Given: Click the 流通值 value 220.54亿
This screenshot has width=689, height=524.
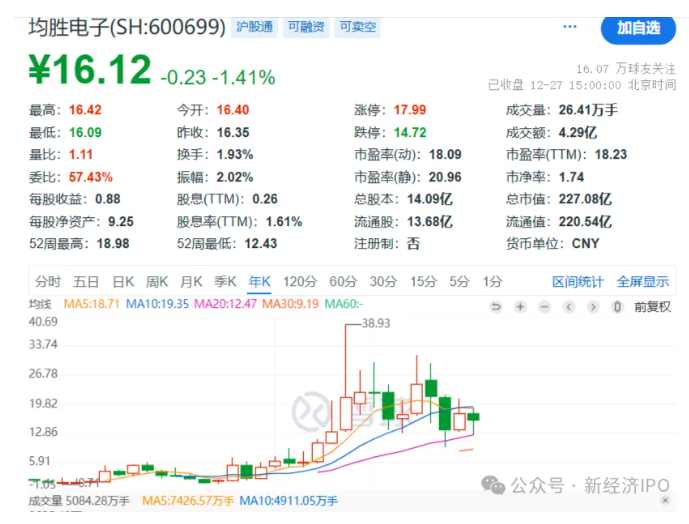Looking at the screenshot, I should [585, 222].
